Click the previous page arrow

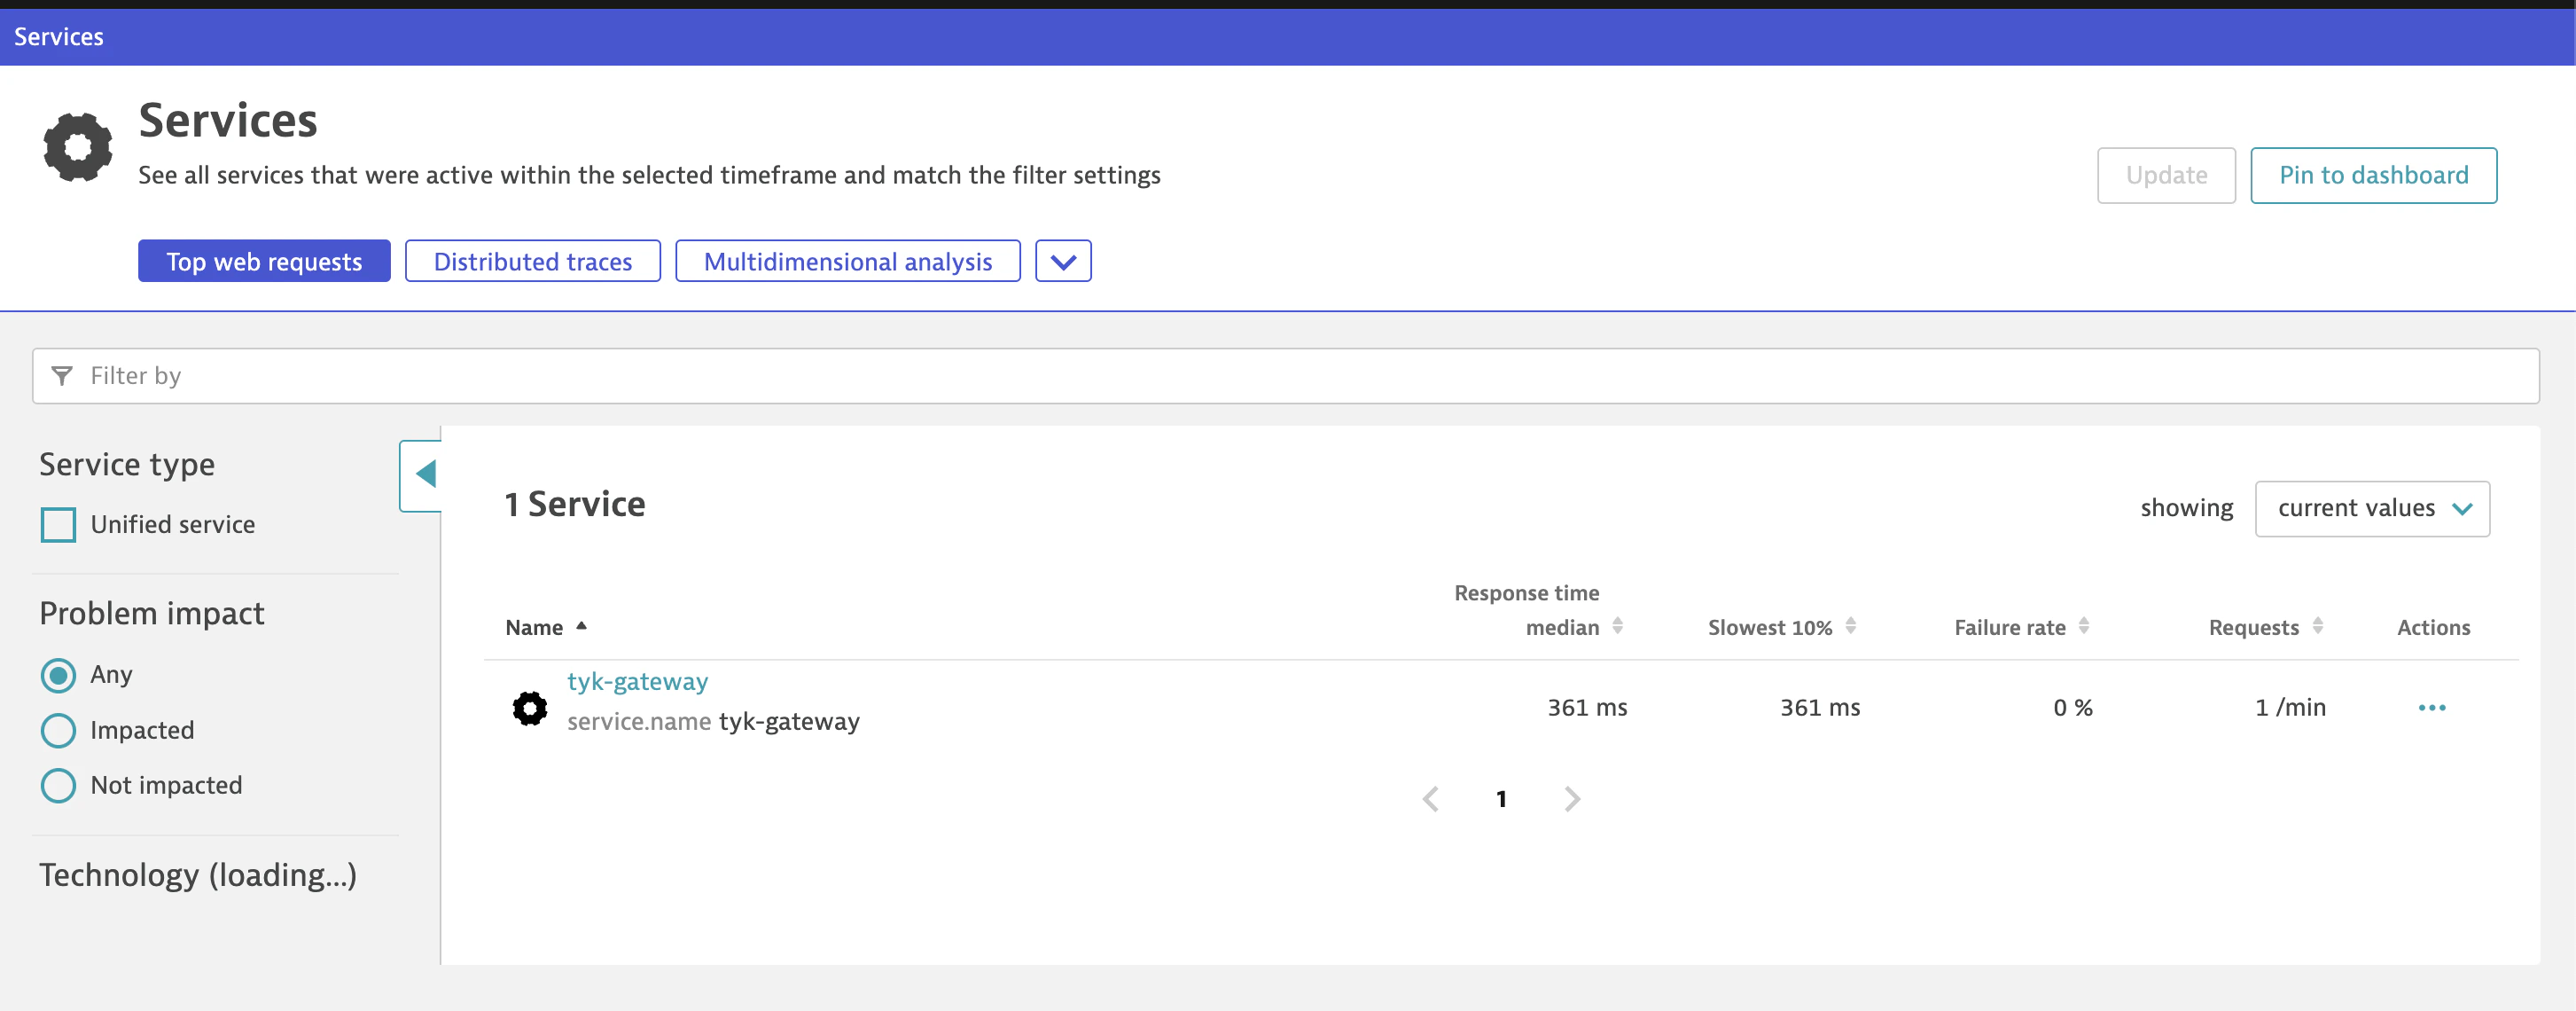click(x=1431, y=798)
